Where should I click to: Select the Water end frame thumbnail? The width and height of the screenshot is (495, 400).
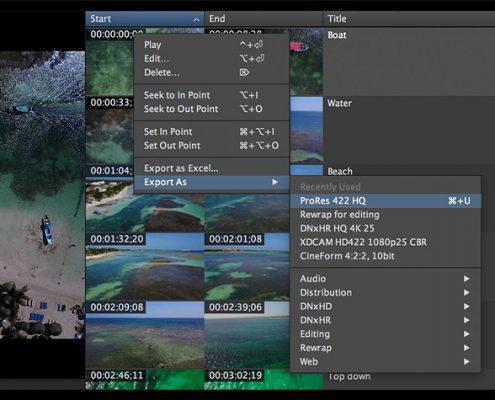tap(306, 130)
